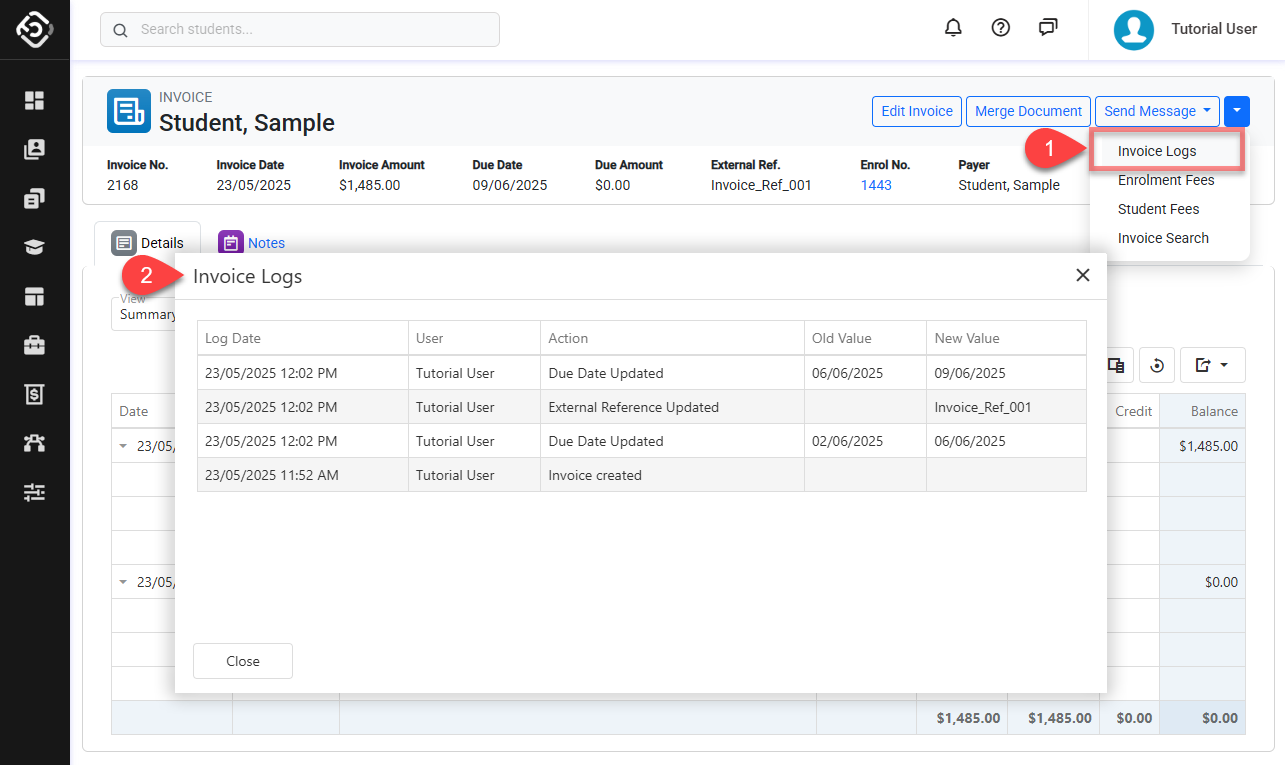Choose Invoice Search menu entry

[x=1163, y=238]
